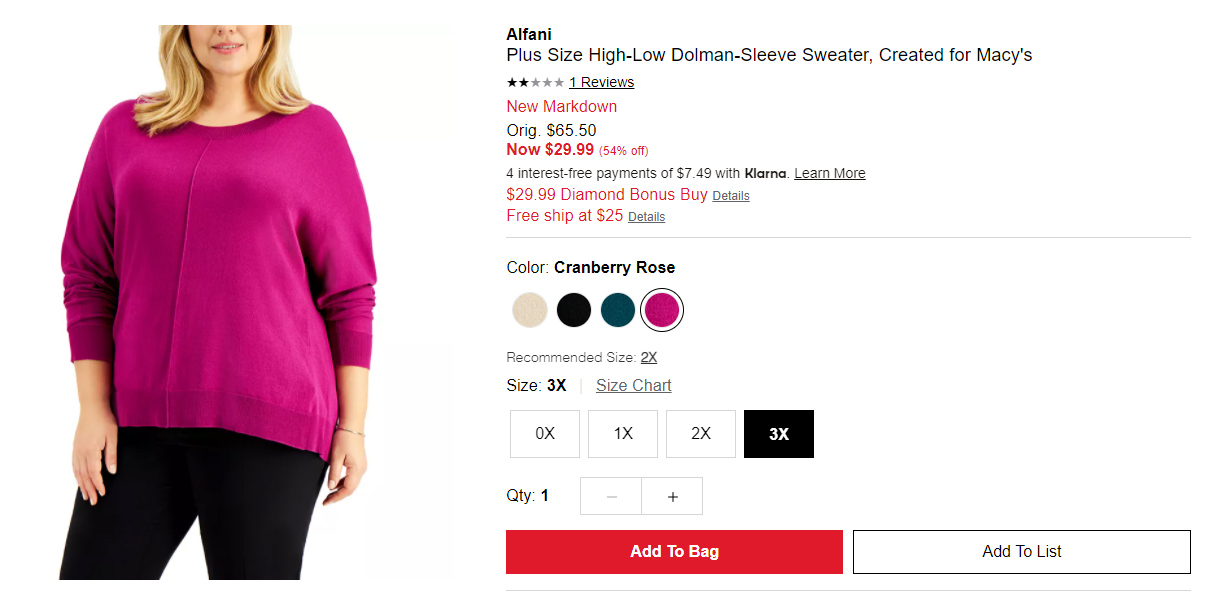Choose size 1X

pos(623,434)
